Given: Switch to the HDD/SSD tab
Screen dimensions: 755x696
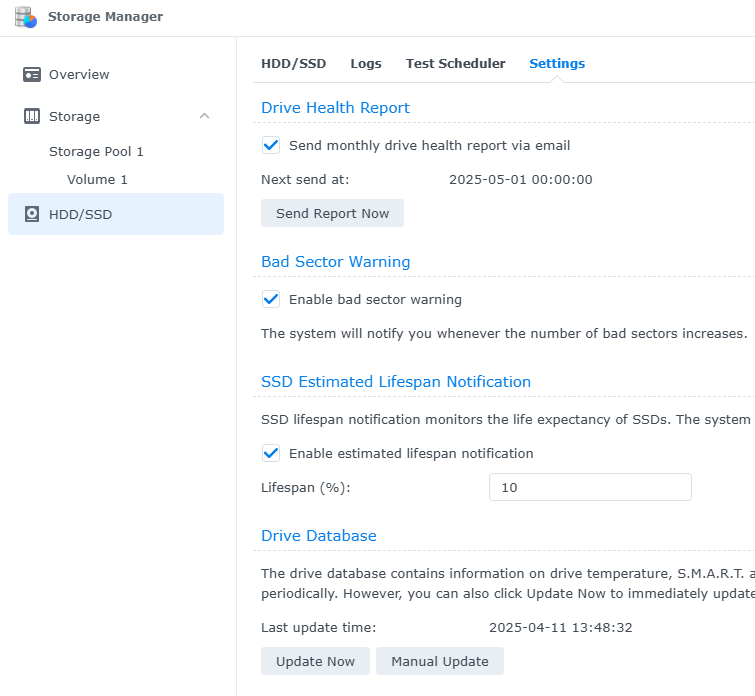Looking at the screenshot, I should point(294,64).
